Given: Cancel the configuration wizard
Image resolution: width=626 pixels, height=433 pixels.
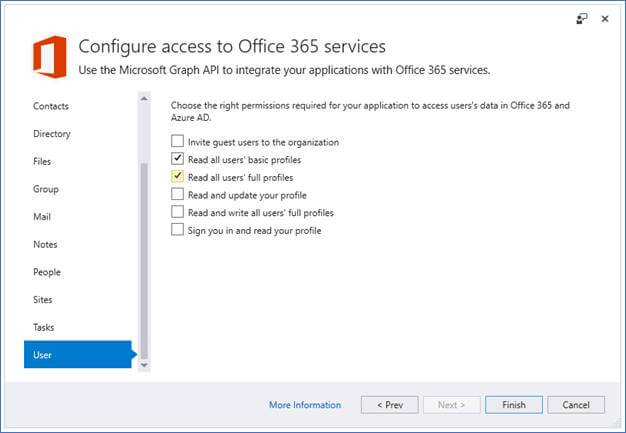Looking at the screenshot, I should (576, 405).
